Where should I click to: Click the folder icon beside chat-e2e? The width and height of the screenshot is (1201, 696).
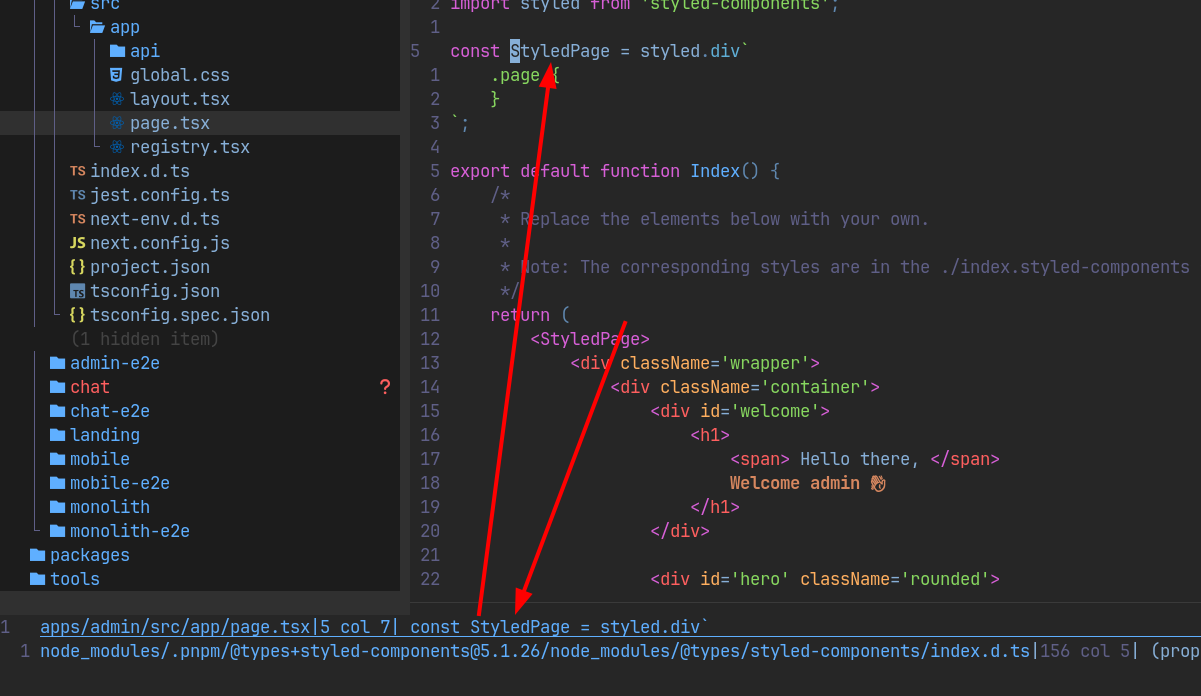coord(58,411)
